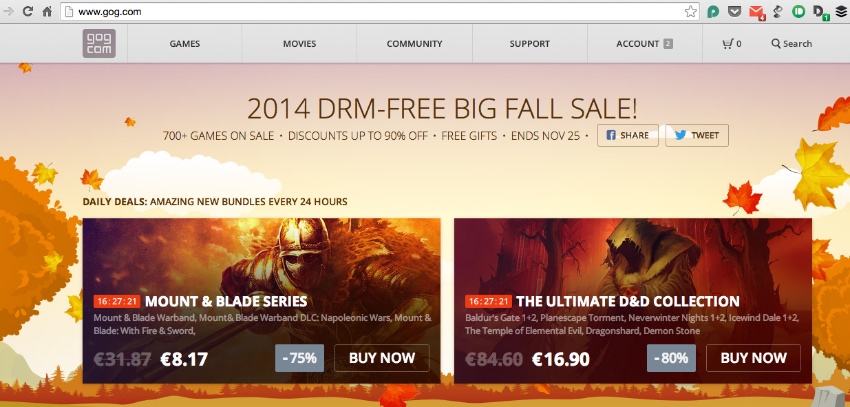This screenshot has width=850, height=407.
Task: Focus the www.gog.com address bar
Action: (x=374, y=11)
